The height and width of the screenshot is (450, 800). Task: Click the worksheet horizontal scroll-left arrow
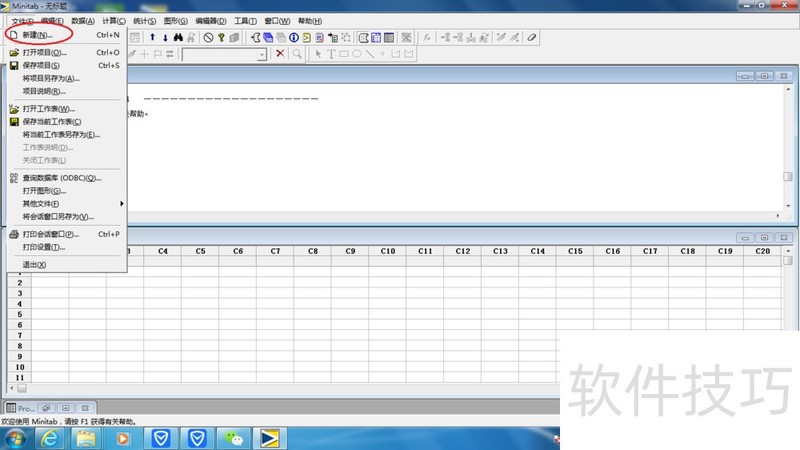(12, 388)
